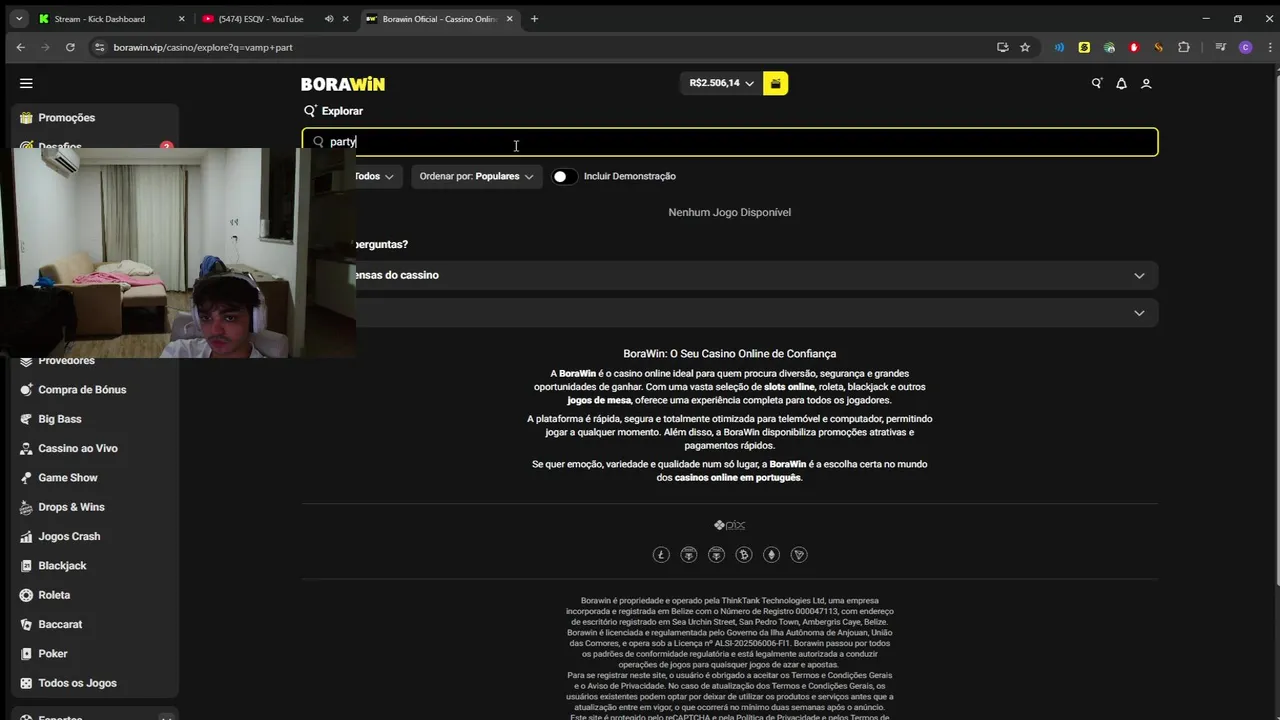Close the Kick Dashboard tab
The image size is (1280, 720).
tap(181, 19)
